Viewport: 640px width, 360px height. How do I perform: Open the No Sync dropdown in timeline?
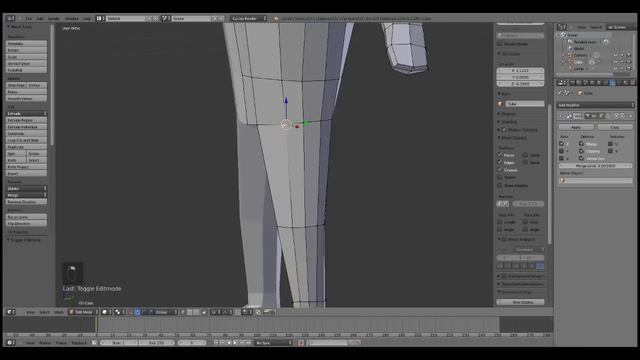[x=273, y=342]
